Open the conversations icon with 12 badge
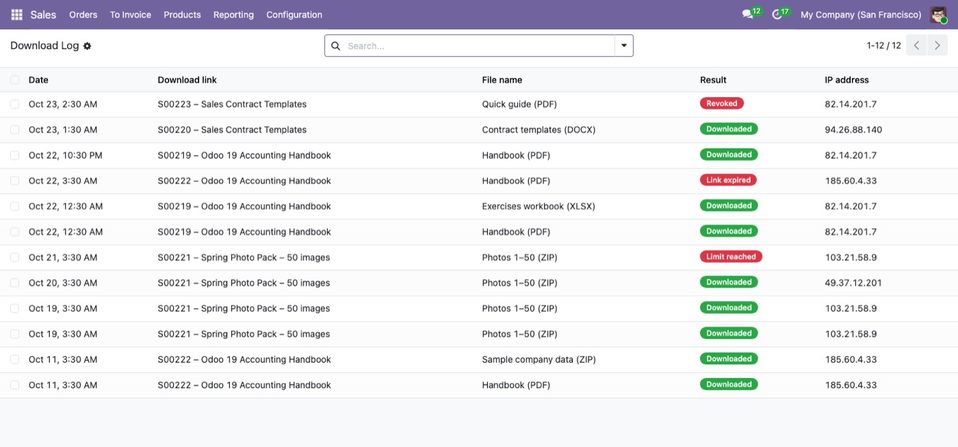Image resolution: width=958 pixels, height=447 pixels. (751, 14)
